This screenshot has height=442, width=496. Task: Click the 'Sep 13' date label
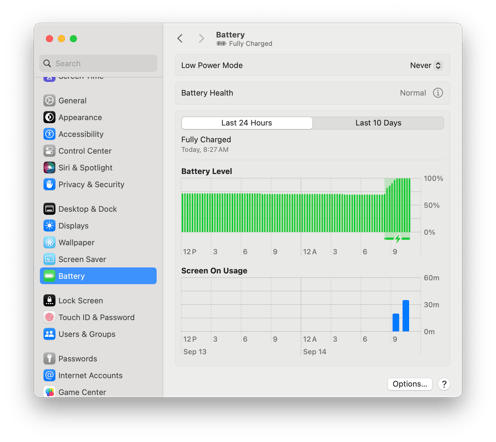click(195, 352)
